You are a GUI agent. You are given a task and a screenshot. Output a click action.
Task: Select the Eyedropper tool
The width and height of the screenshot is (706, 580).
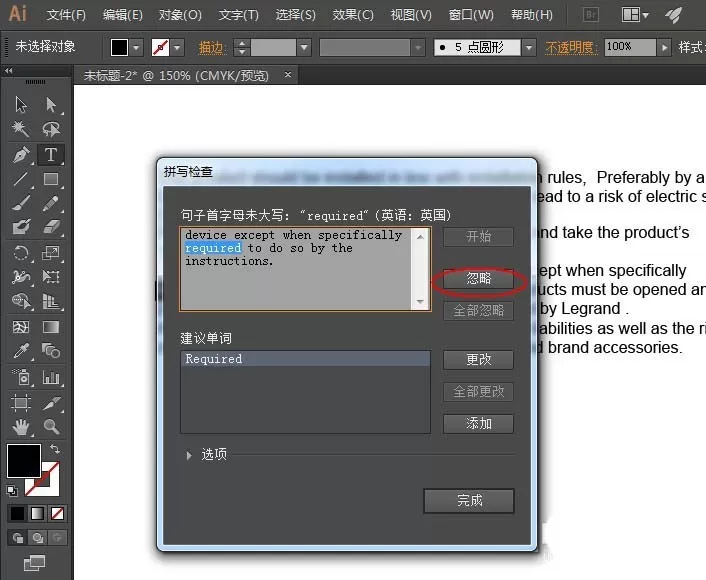click(x=21, y=350)
